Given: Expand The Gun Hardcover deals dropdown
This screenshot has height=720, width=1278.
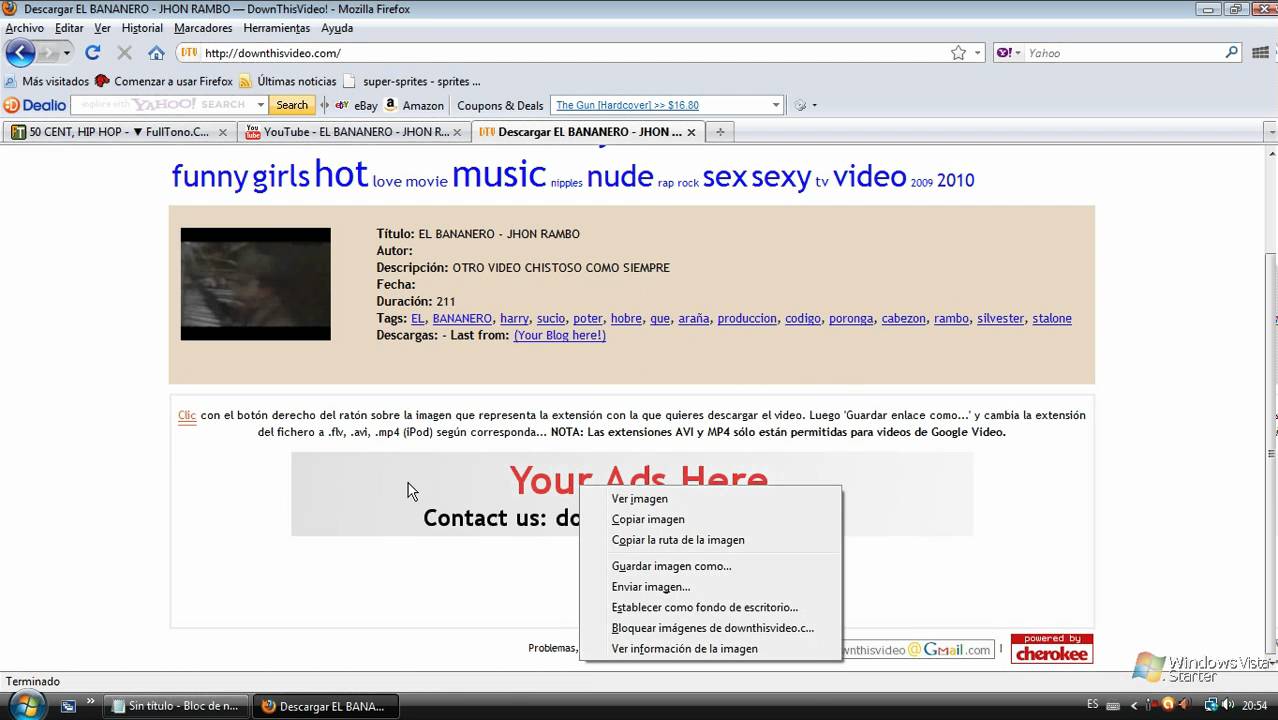Looking at the screenshot, I should (775, 105).
